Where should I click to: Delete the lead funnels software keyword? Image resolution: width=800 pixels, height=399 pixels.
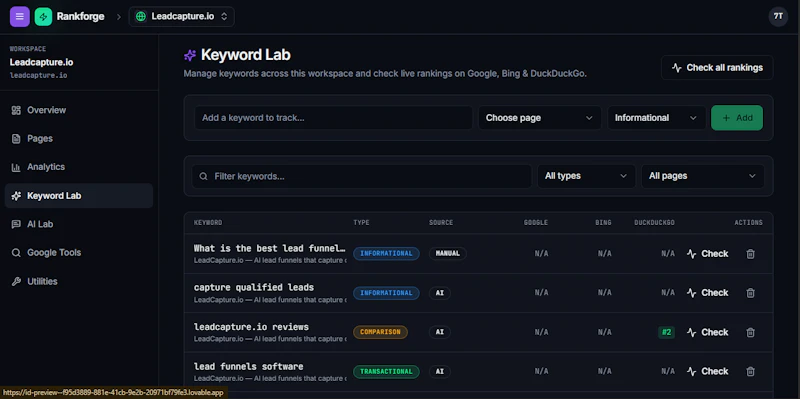(x=750, y=371)
